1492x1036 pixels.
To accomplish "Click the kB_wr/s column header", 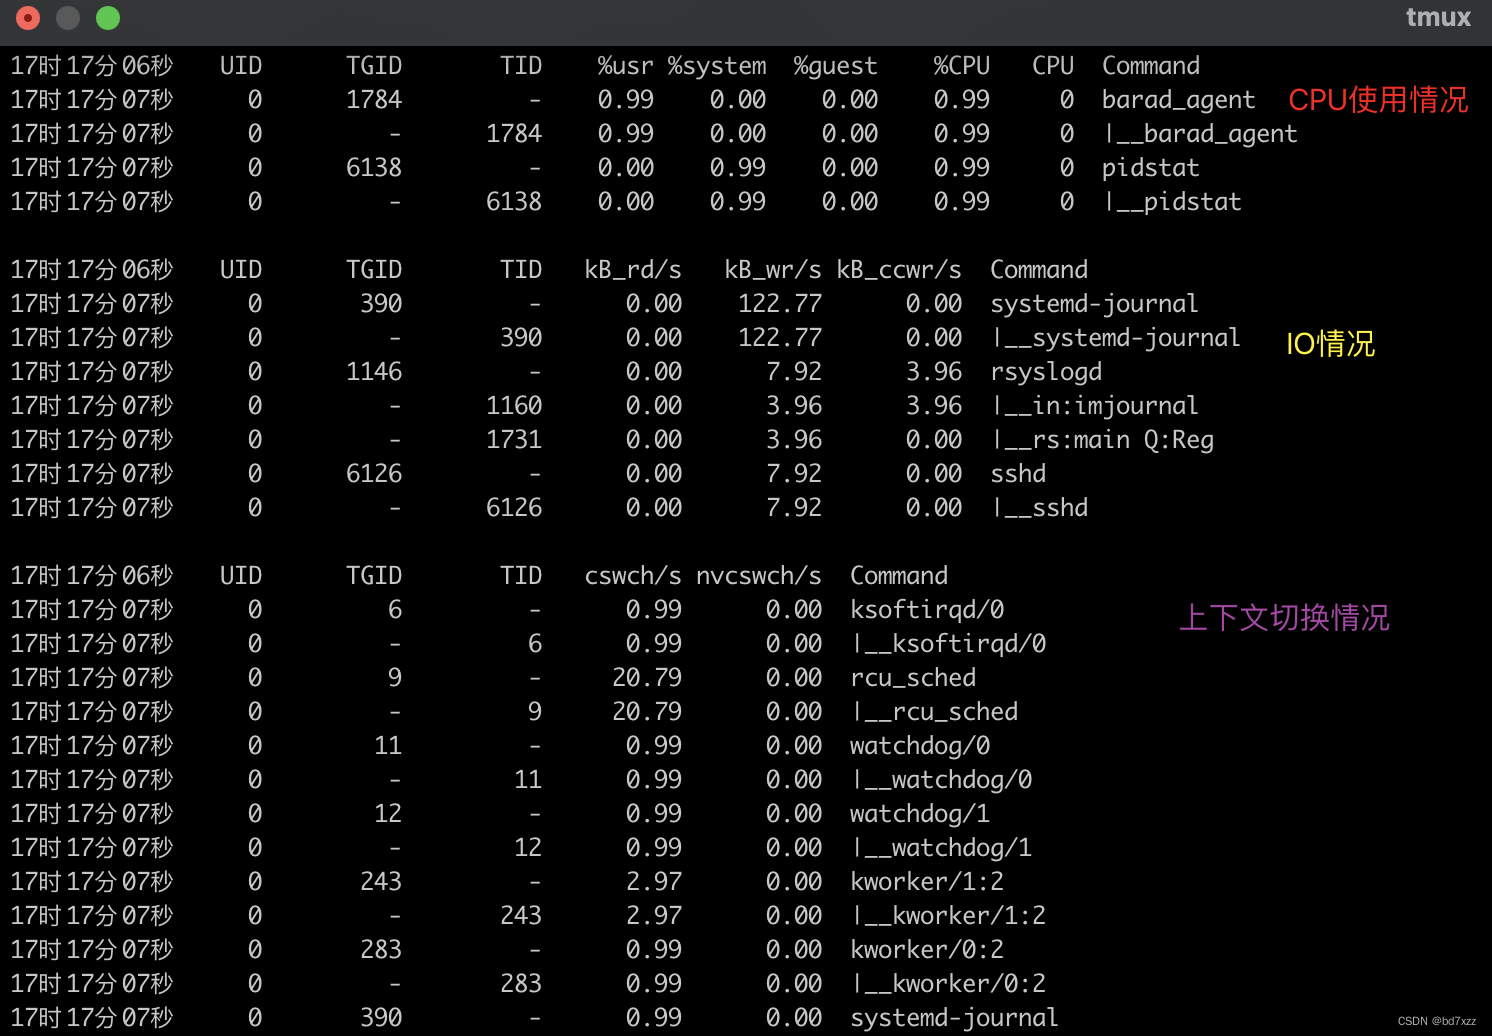I will pyautogui.click(x=773, y=270).
